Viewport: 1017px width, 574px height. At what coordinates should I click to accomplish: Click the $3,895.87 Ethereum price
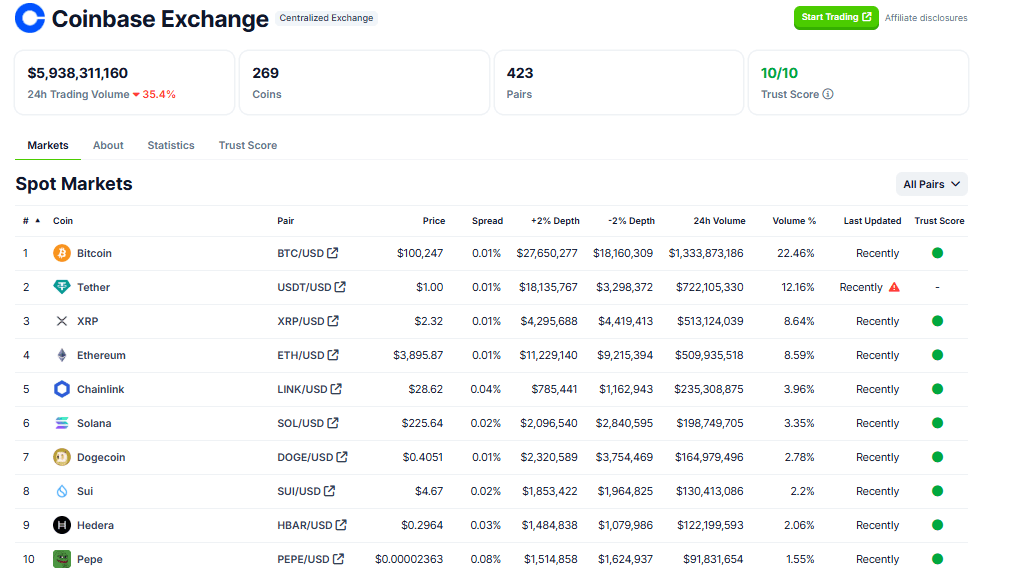click(418, 355)
